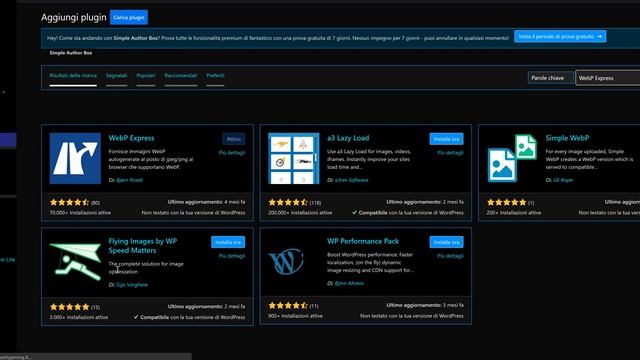
Task: Open Flying Images by WP Speed Matters title
Action: (x=142, y=246)
